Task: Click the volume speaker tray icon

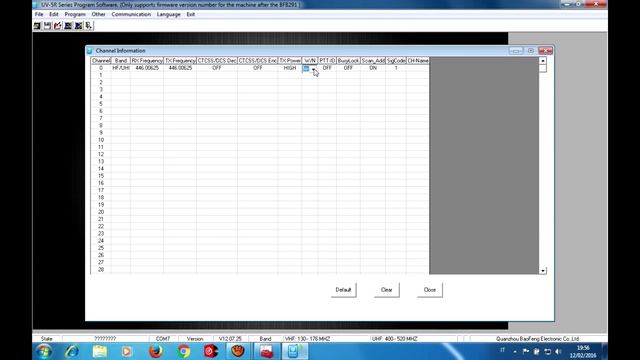Action: coord(558,351)
